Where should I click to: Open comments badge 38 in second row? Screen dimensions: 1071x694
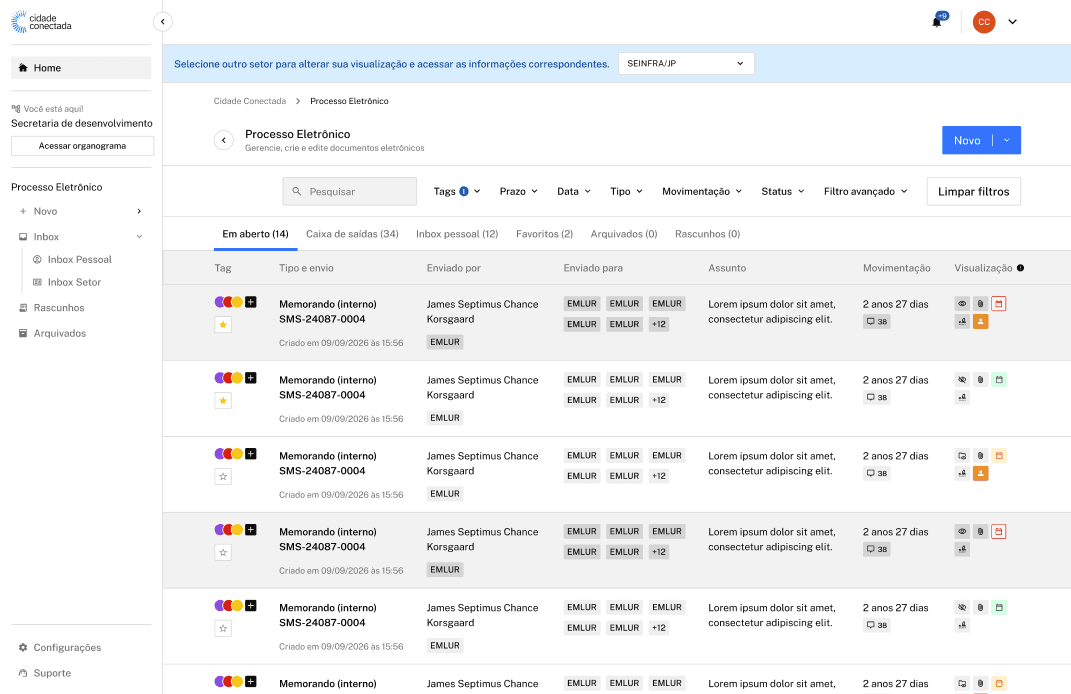pyautogui.click(x=876, y=398)
